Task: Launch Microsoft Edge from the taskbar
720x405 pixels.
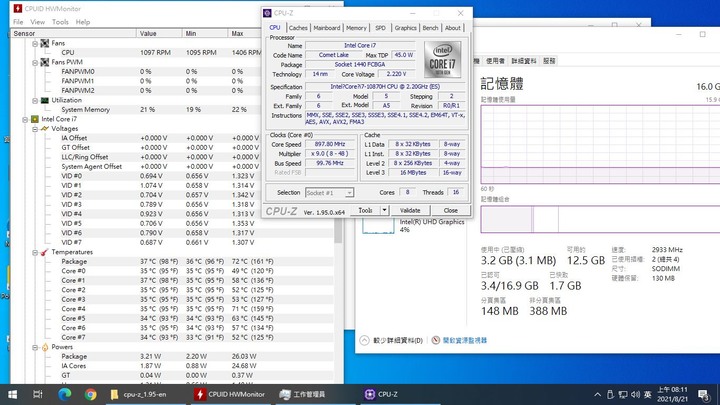Action: (x=65, y=394)
